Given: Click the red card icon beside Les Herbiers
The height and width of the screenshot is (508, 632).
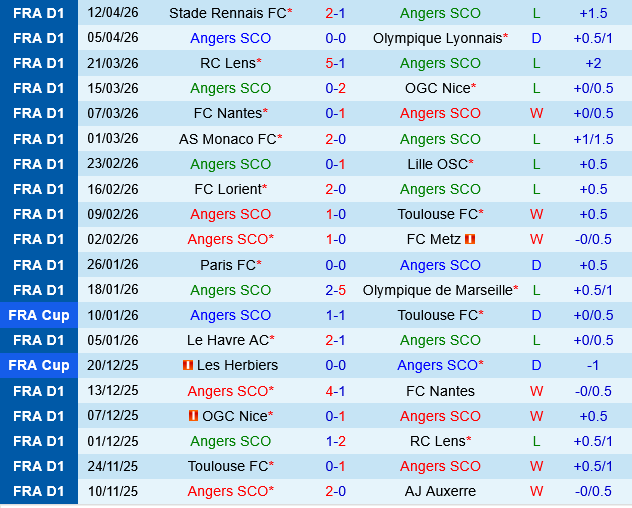Looking at the screenshot, I should [188, 366].
